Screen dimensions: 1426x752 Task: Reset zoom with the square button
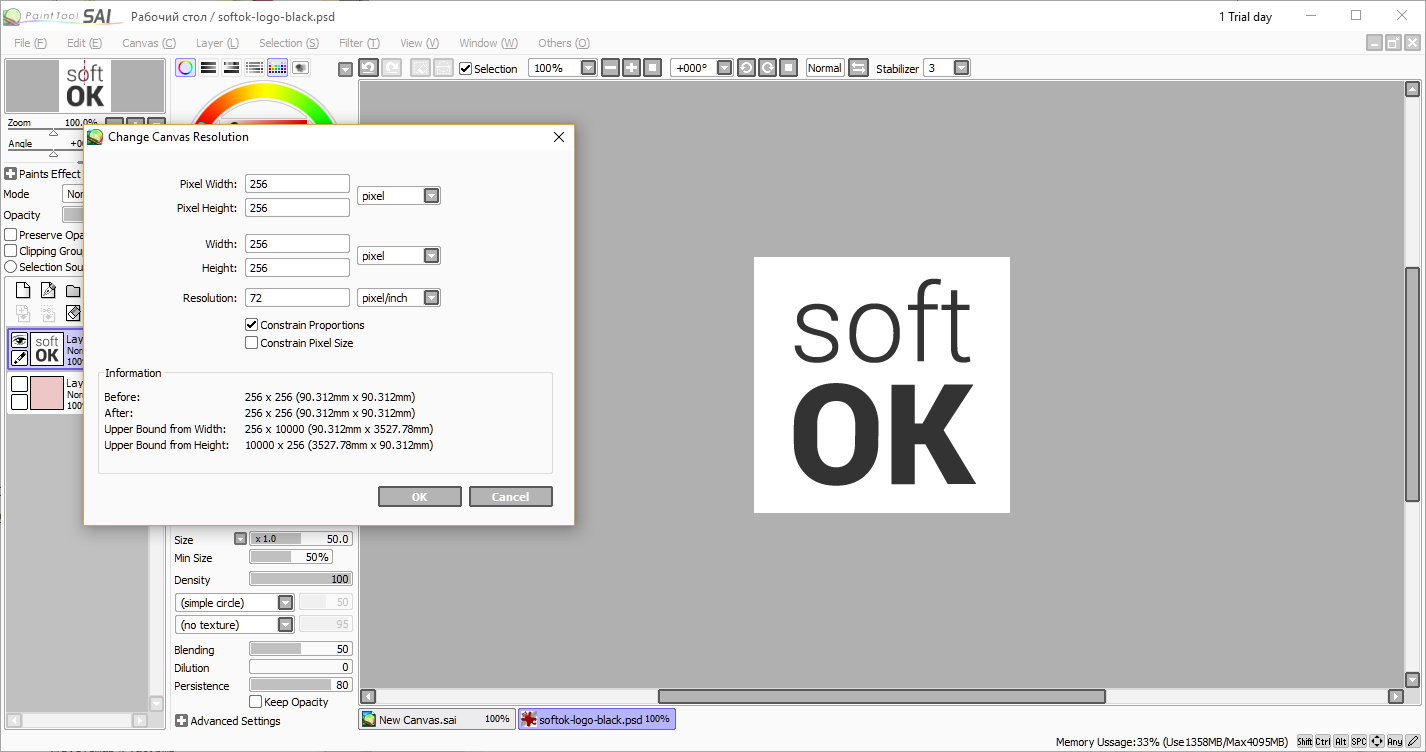[x=653, y=68]
